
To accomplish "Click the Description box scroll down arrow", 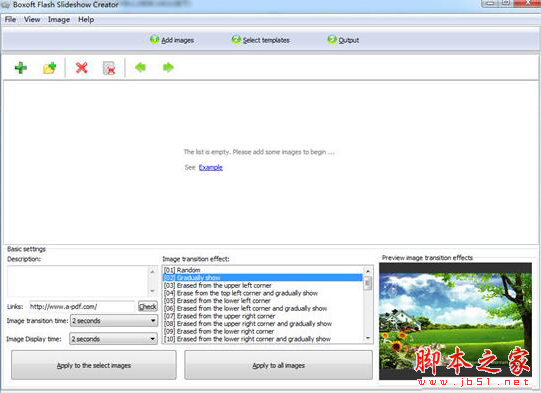I will 153,291.
